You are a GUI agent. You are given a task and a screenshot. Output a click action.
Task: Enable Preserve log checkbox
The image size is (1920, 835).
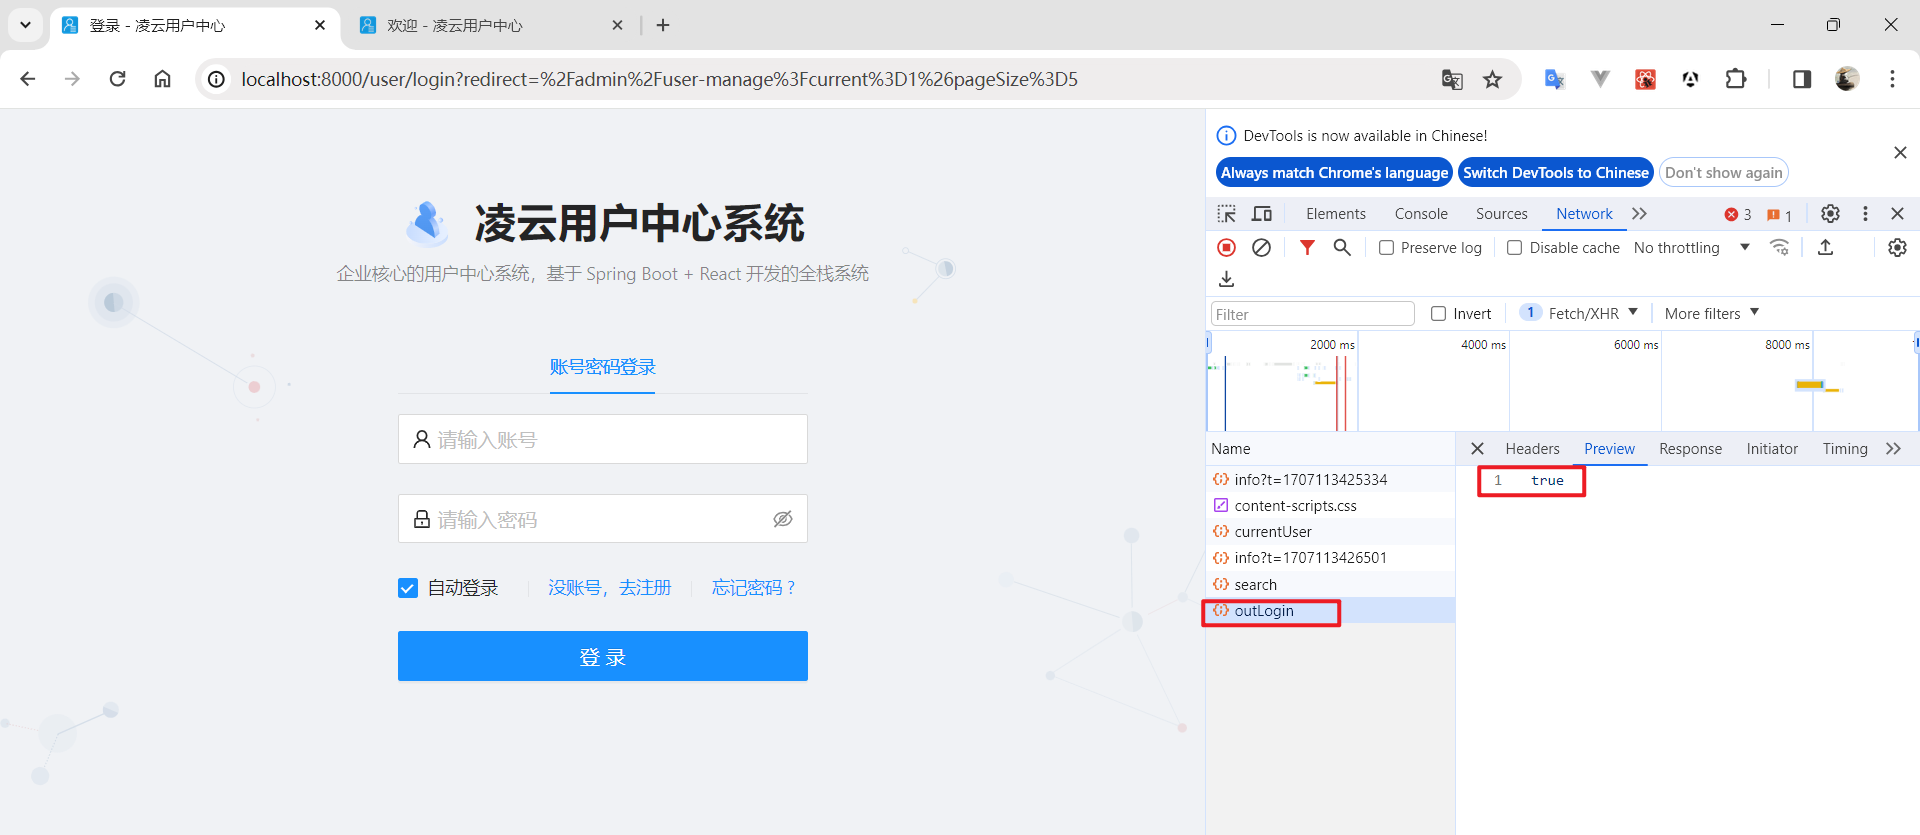click(1386, 248)
